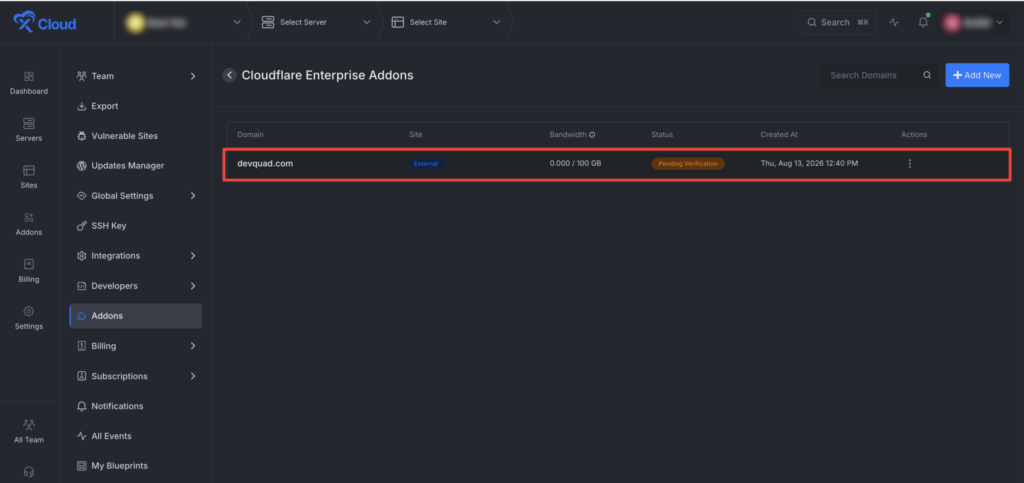Open the Select Site dropdown
This screenshot has height=483, width=1024.
pyautogui.click(x=446, y=22)
